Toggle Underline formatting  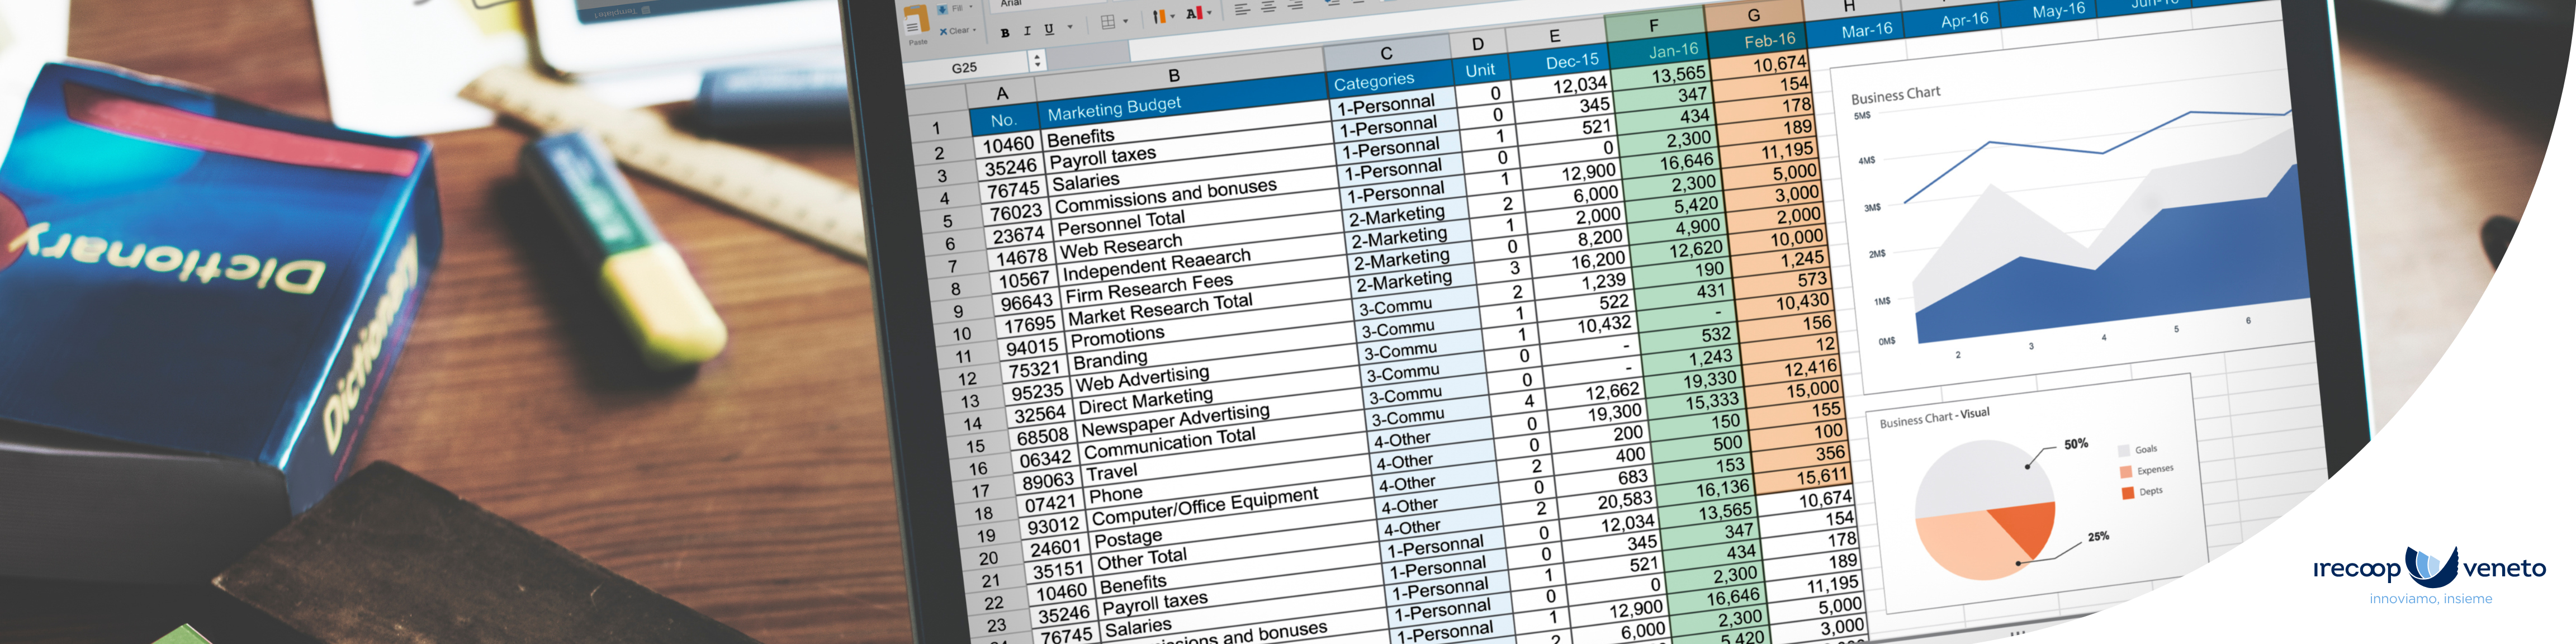tap(1049, 29)
